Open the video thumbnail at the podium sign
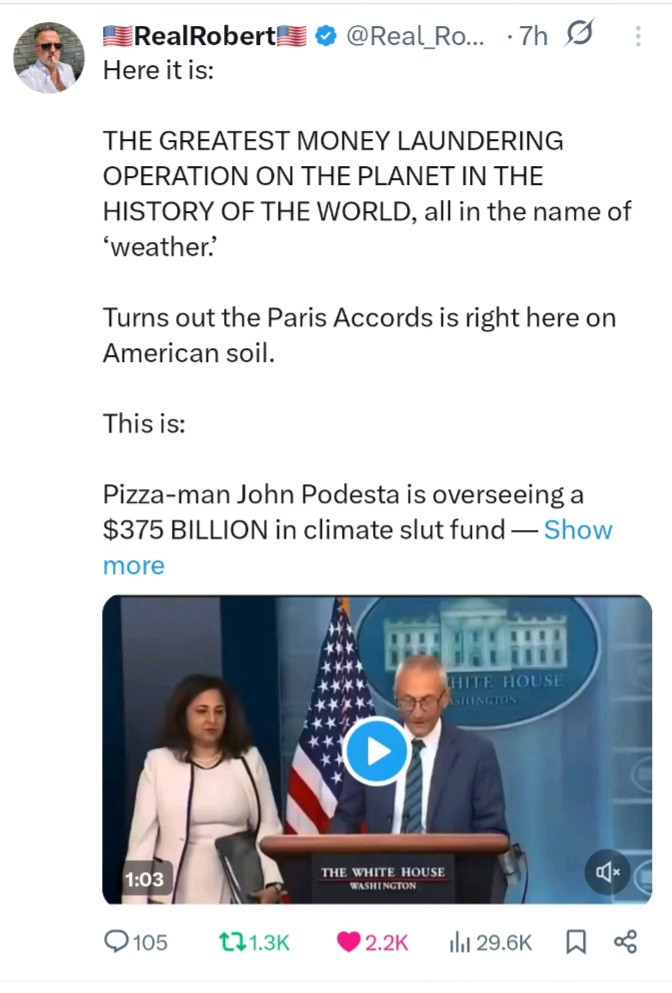This screenshot has width=672, height=993. tap(383, 878)
